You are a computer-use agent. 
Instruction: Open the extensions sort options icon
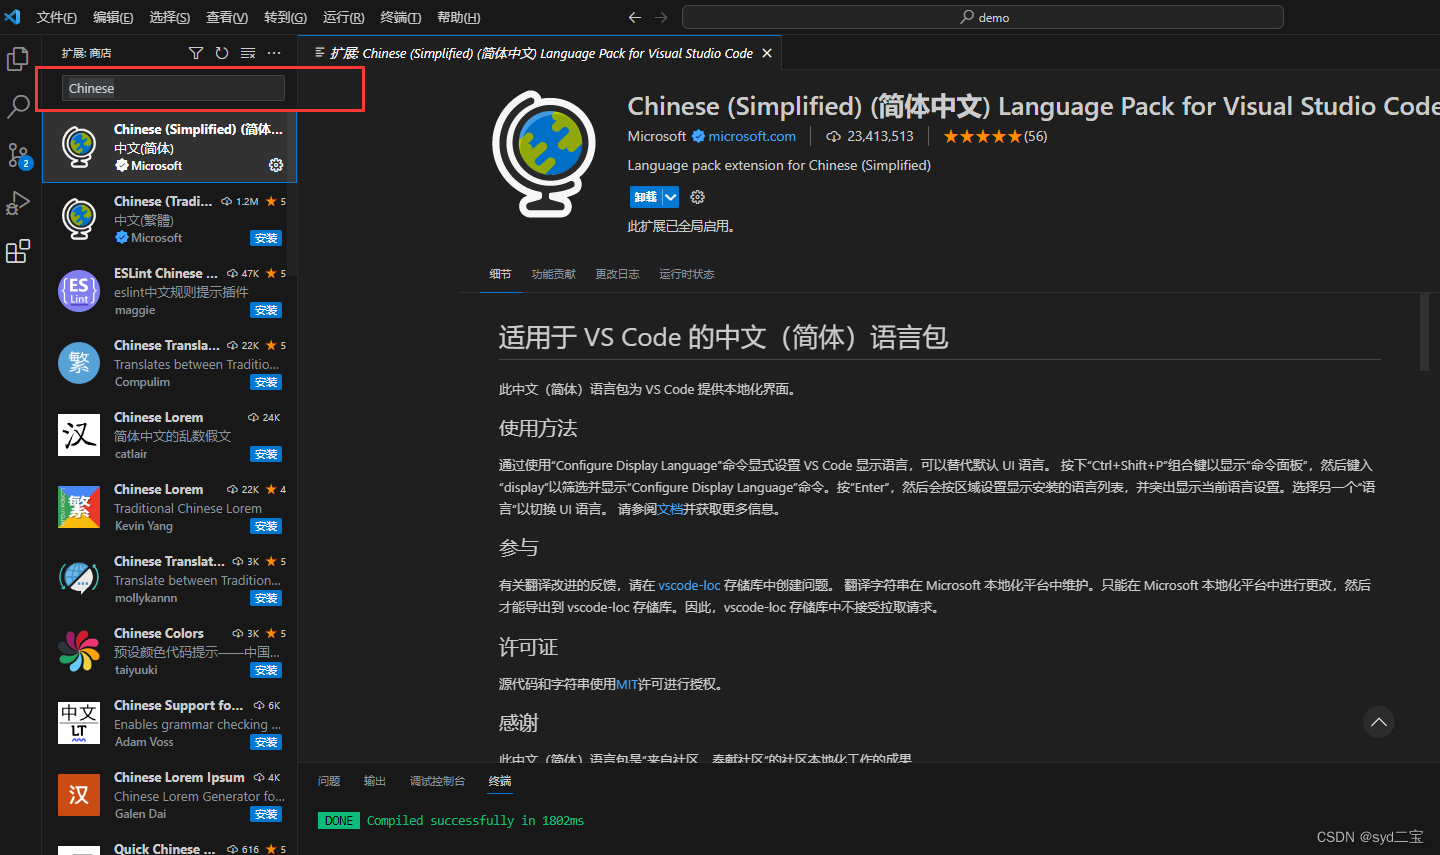pyautogui.click(x=248, y=52)
